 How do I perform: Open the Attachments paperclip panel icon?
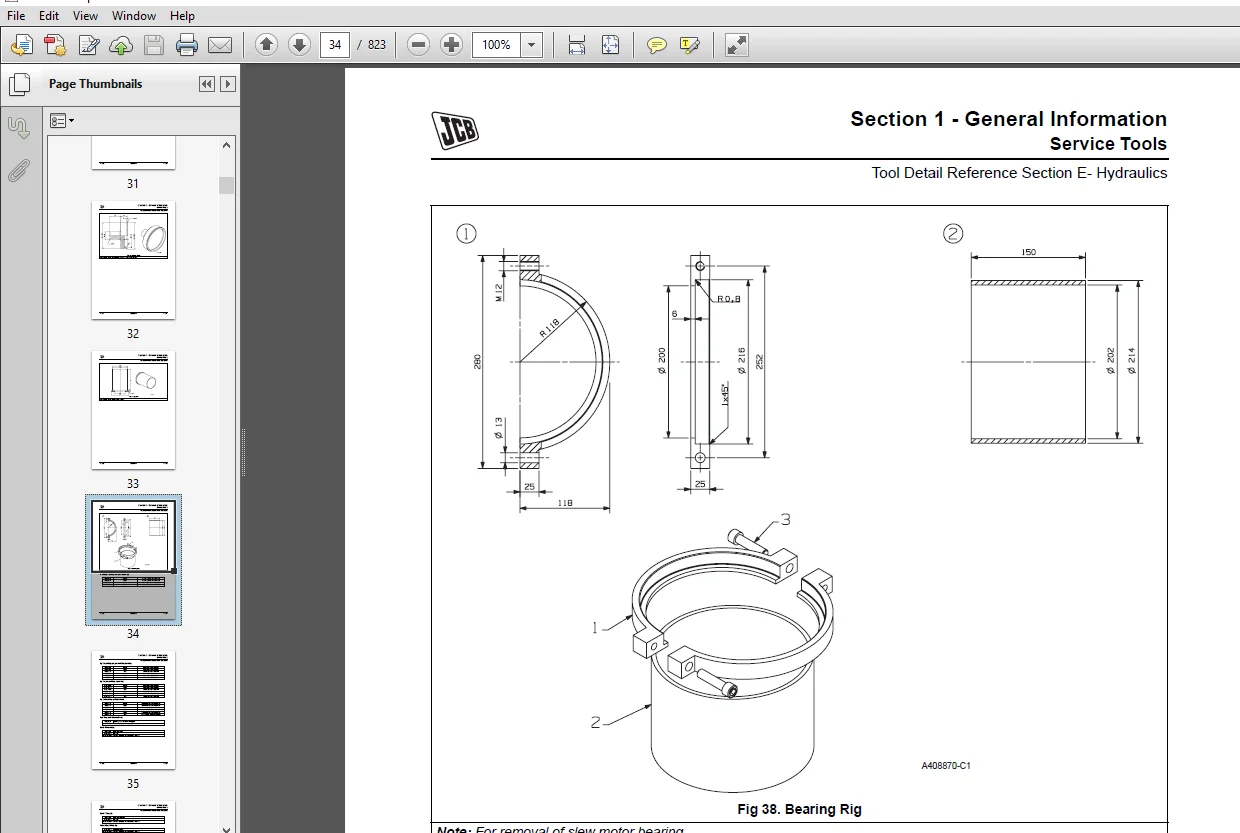(19, 171)
